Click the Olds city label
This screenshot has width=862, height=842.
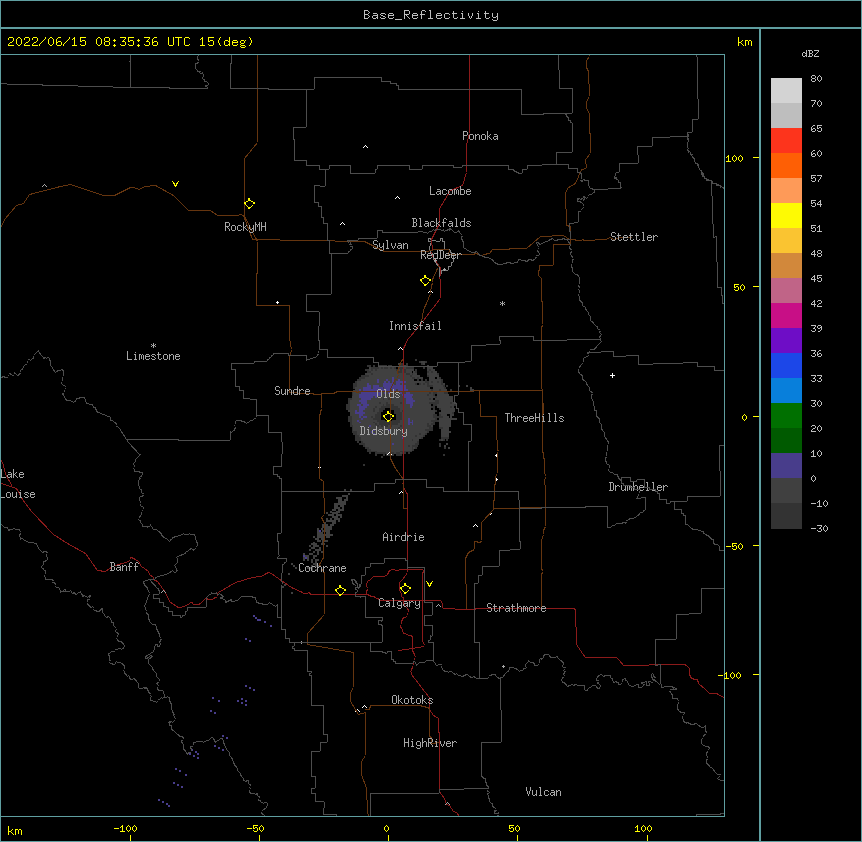point(388,394)
